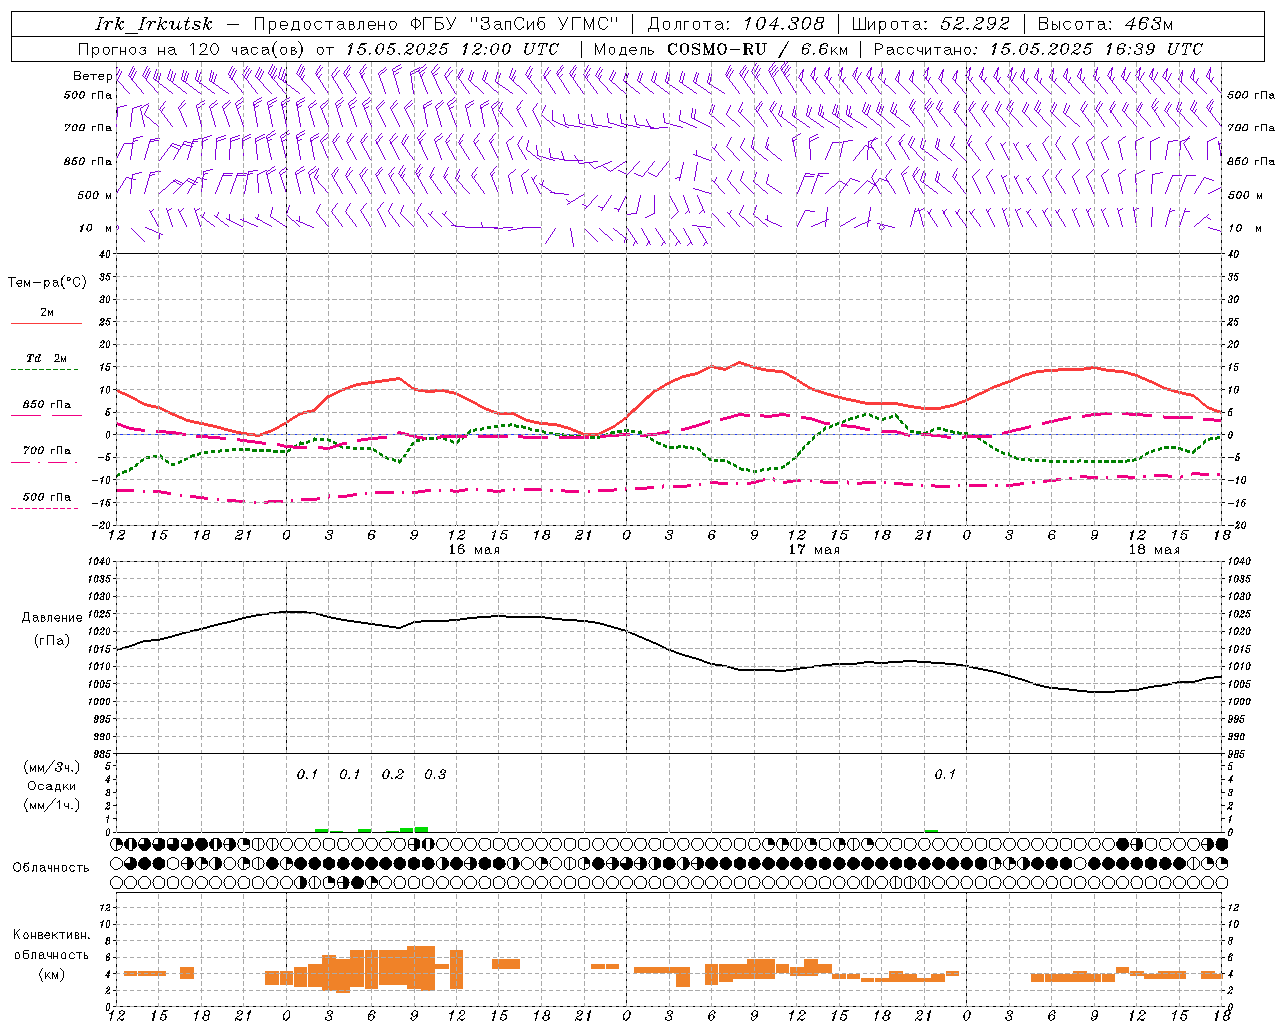Screen dimensions: 1280x1024
Task: Click the (мм/1ч.) precipitation unit label
Action: pos(51,805)
